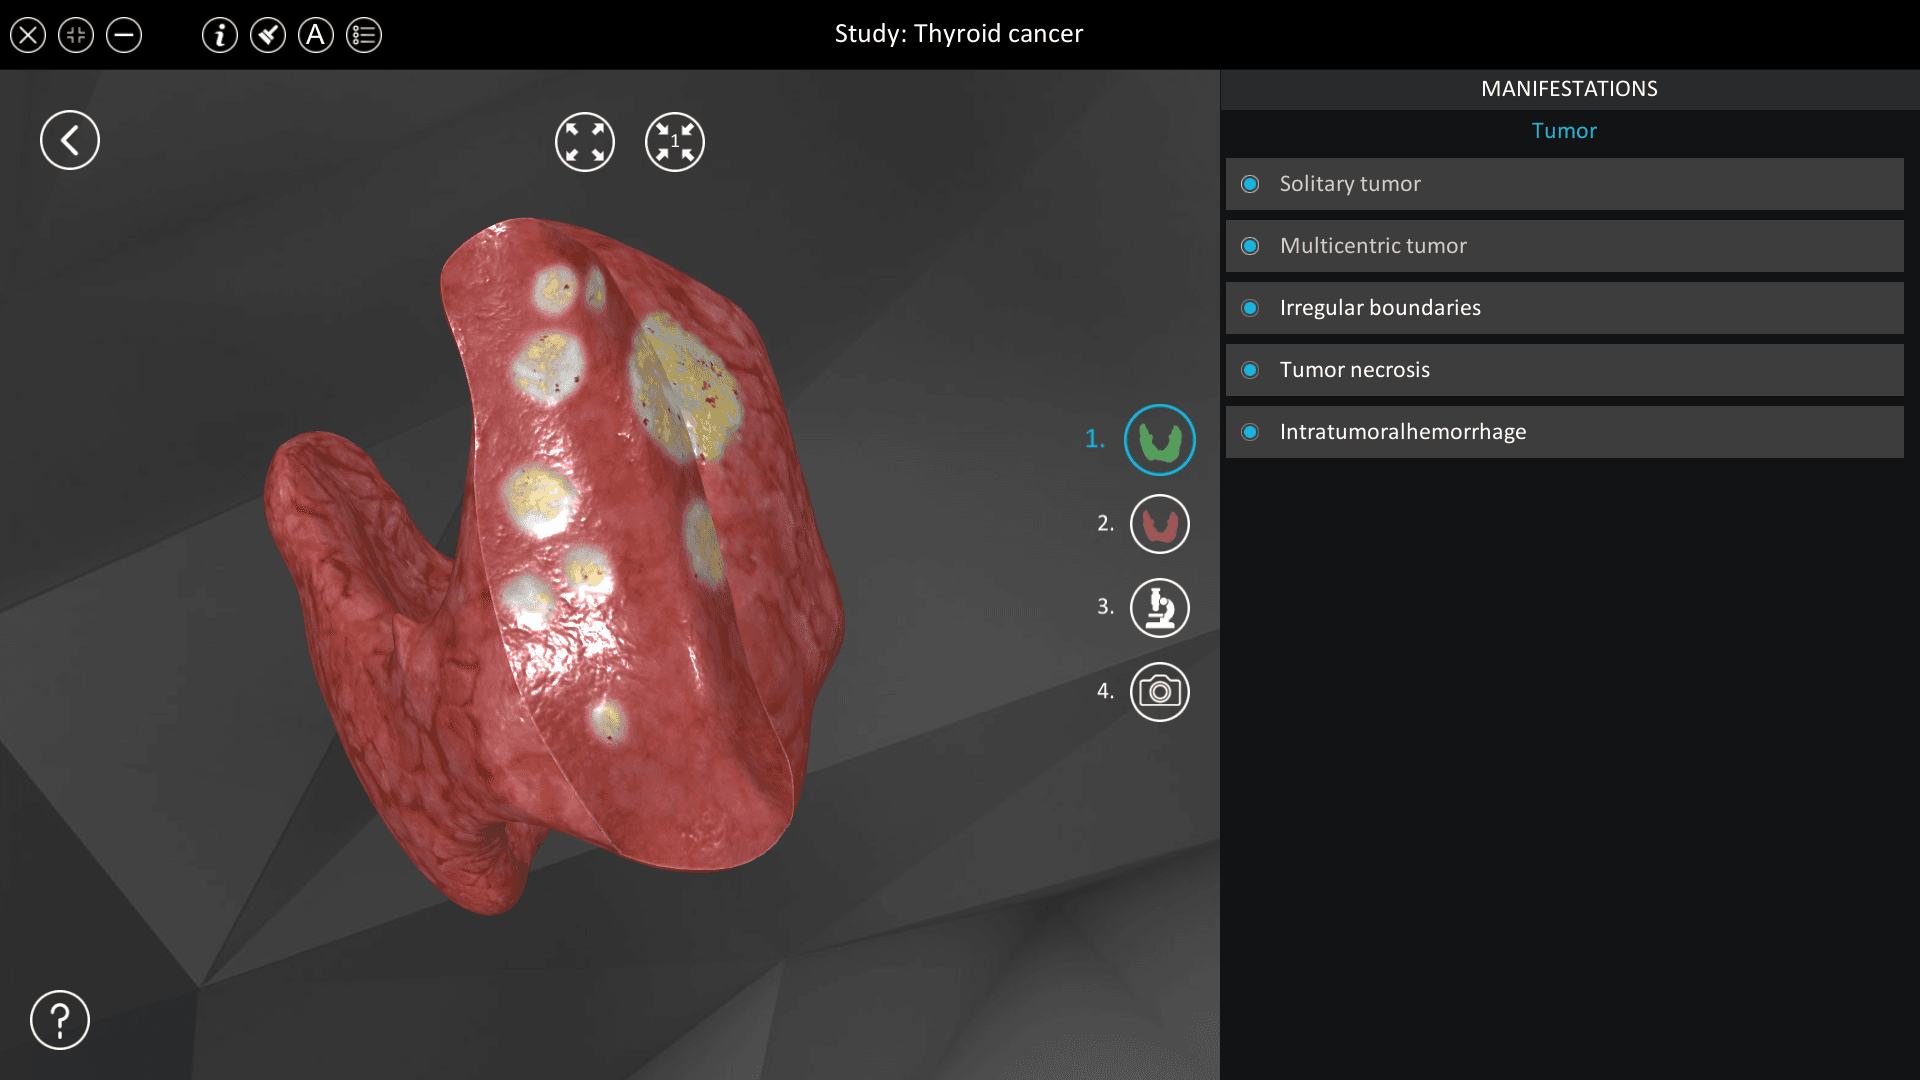Image resolution: width=1920 pixels, height=1080 pixels.
Task: Open the list view icon
Action: click(364, 35)
